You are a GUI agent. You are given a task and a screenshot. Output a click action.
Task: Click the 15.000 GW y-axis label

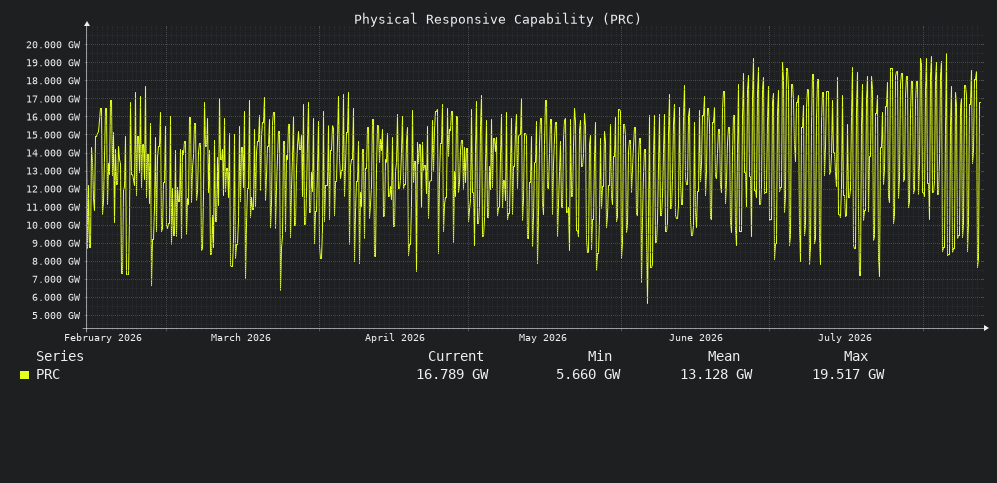click(53, 135)
